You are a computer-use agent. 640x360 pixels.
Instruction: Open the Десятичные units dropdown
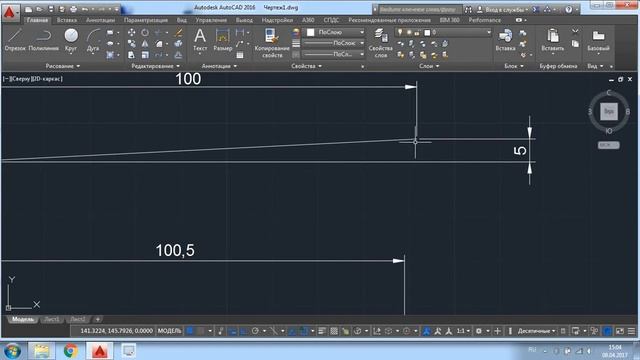tap(536, 331)
